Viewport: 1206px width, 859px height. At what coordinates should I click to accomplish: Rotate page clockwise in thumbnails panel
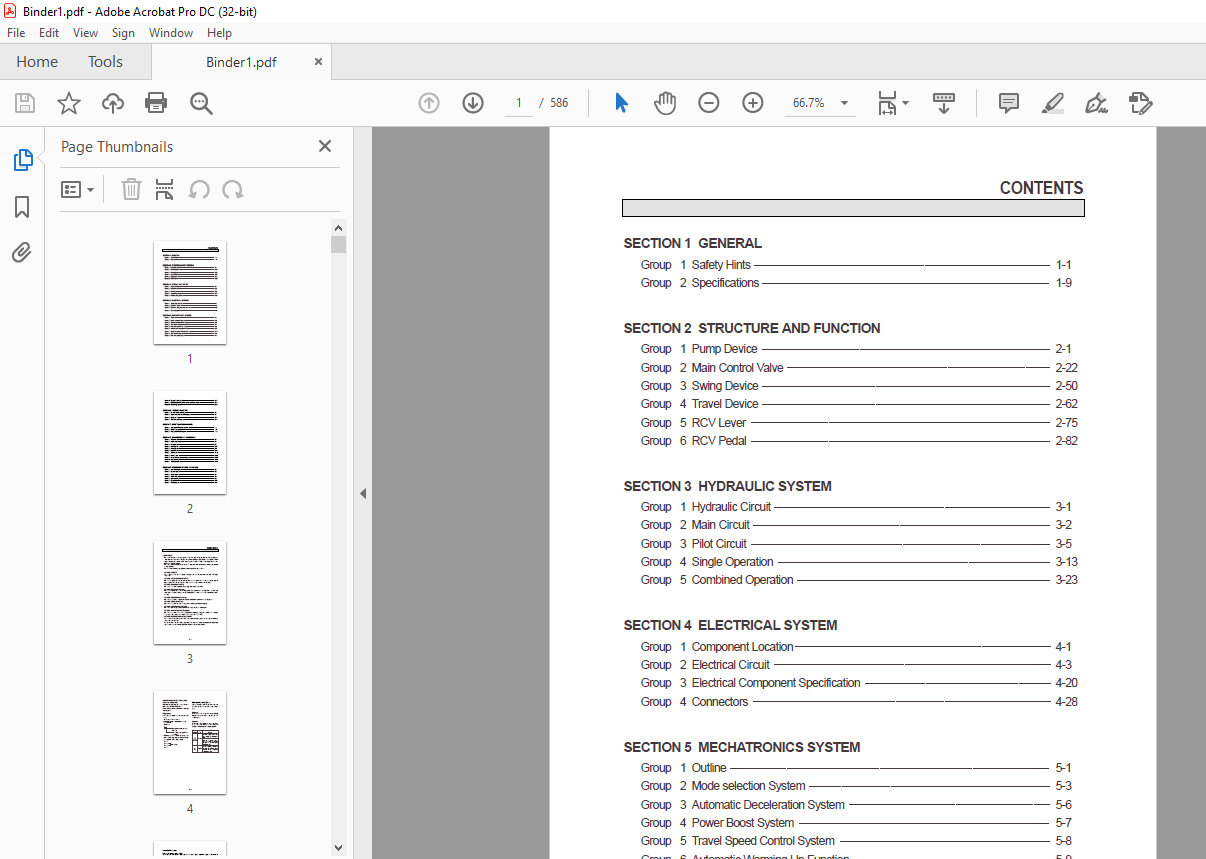[233, 189]
